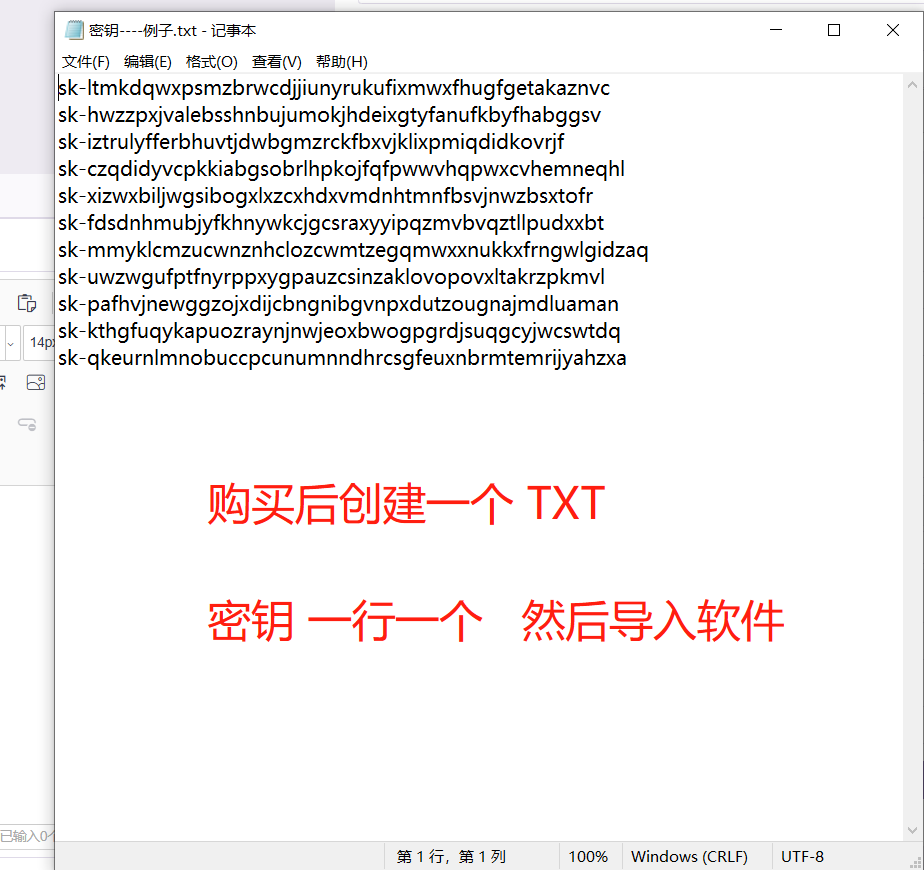Open the 查看(V) menu
924x870 pixels.
click(x=277, y=61)
